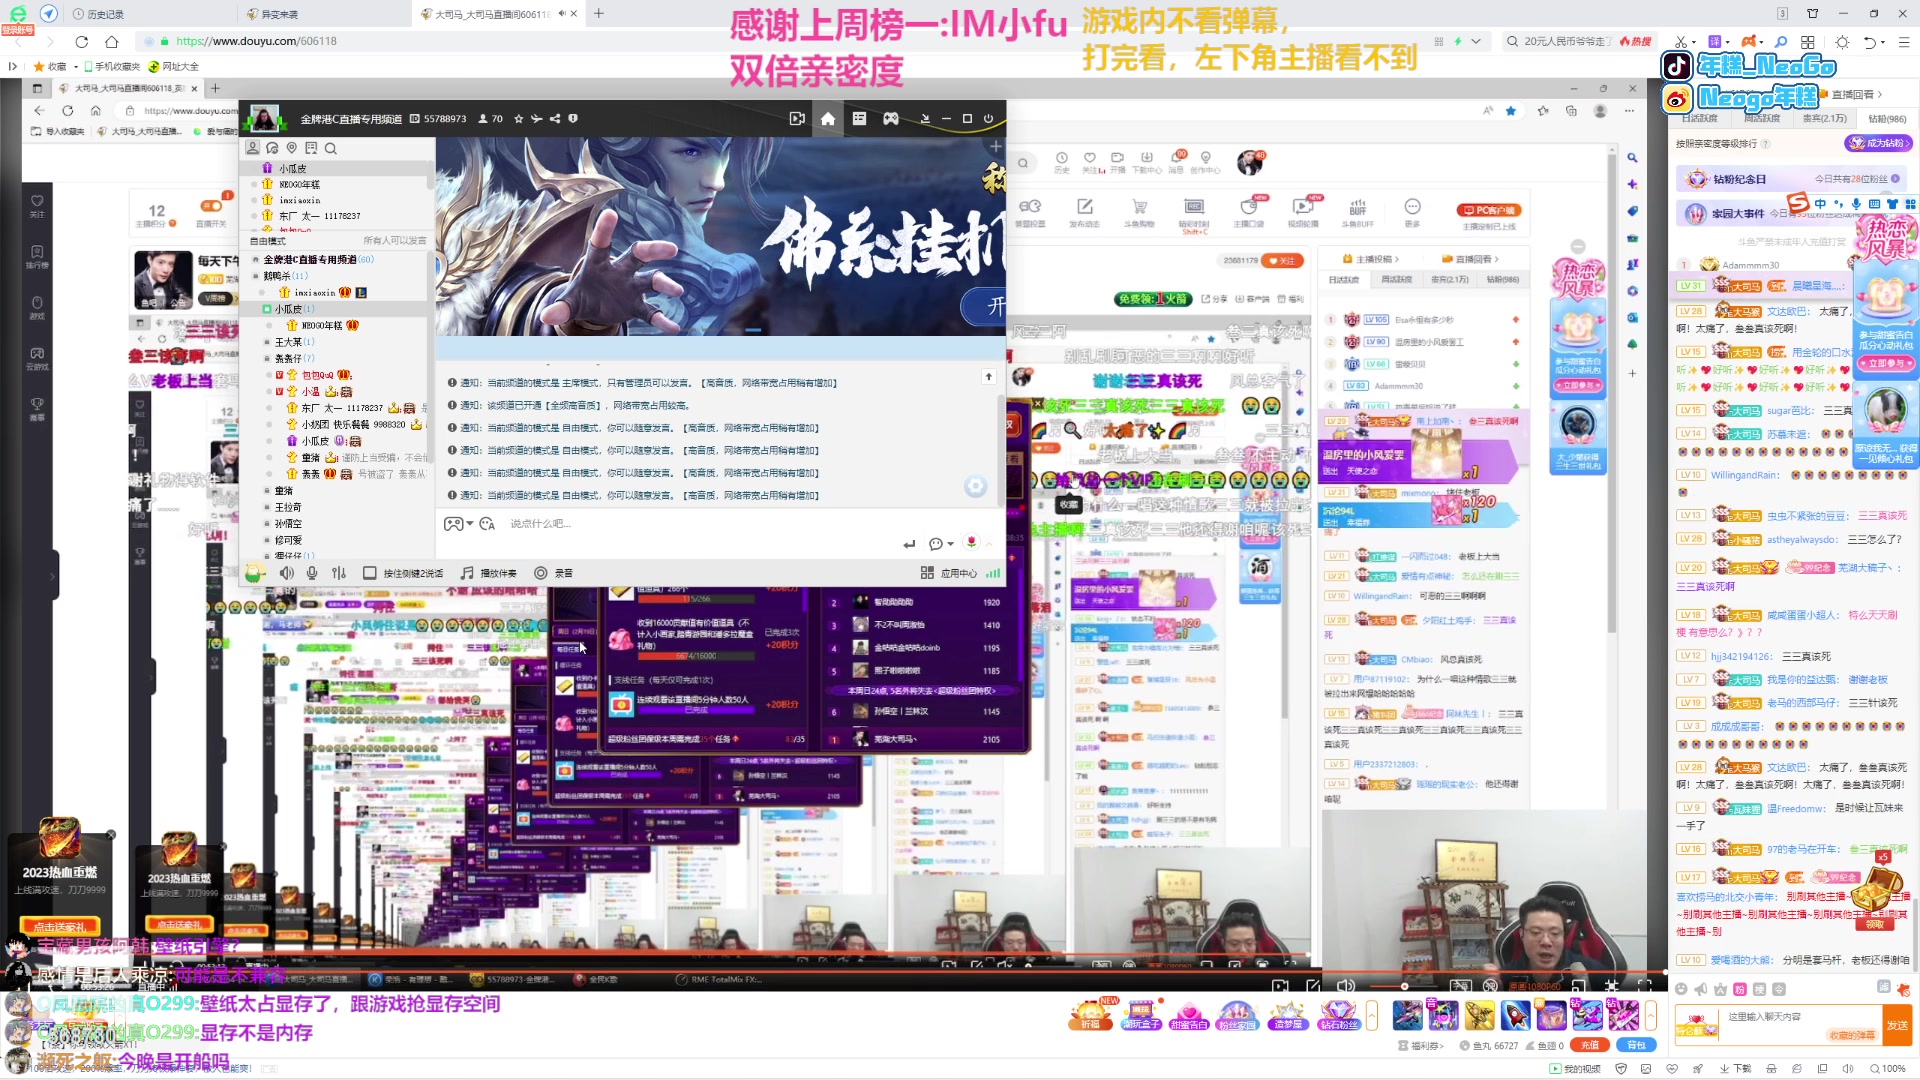
Task: Open the bulletin note icon in YY sidebar
Action: coord(311,148)
